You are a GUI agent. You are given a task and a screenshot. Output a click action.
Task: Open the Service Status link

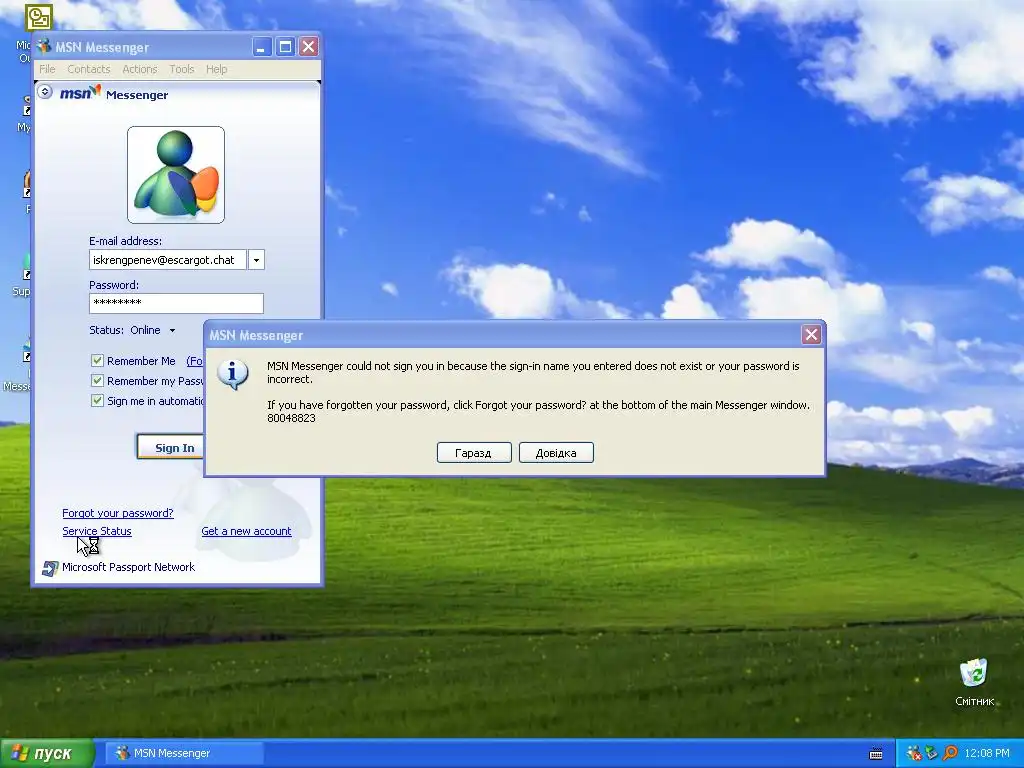click(x=97, y=531)
